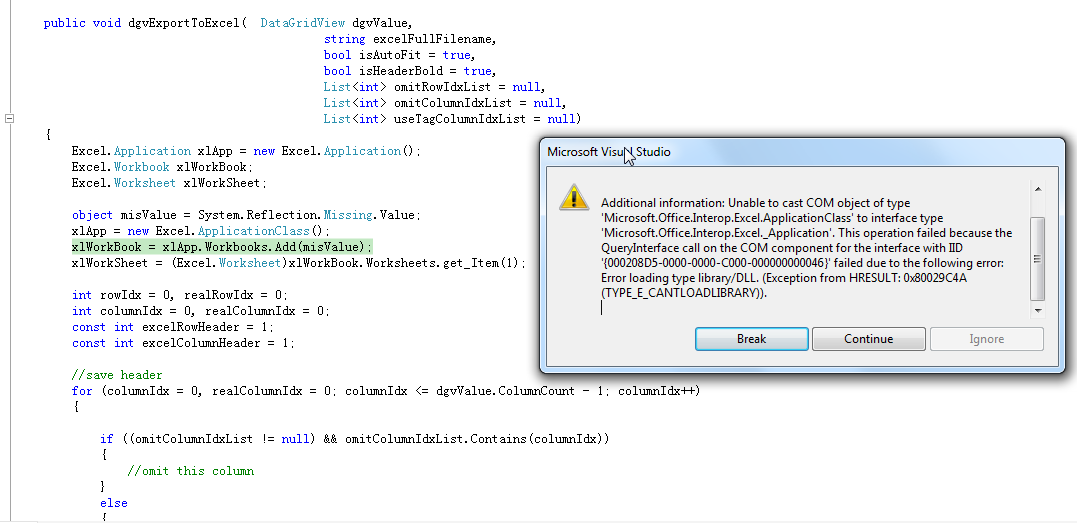Image resolution: width=1077 pixels, height=523 pixels.
Task: Click the '//save header' comment
Action: [x=117, y=375]
